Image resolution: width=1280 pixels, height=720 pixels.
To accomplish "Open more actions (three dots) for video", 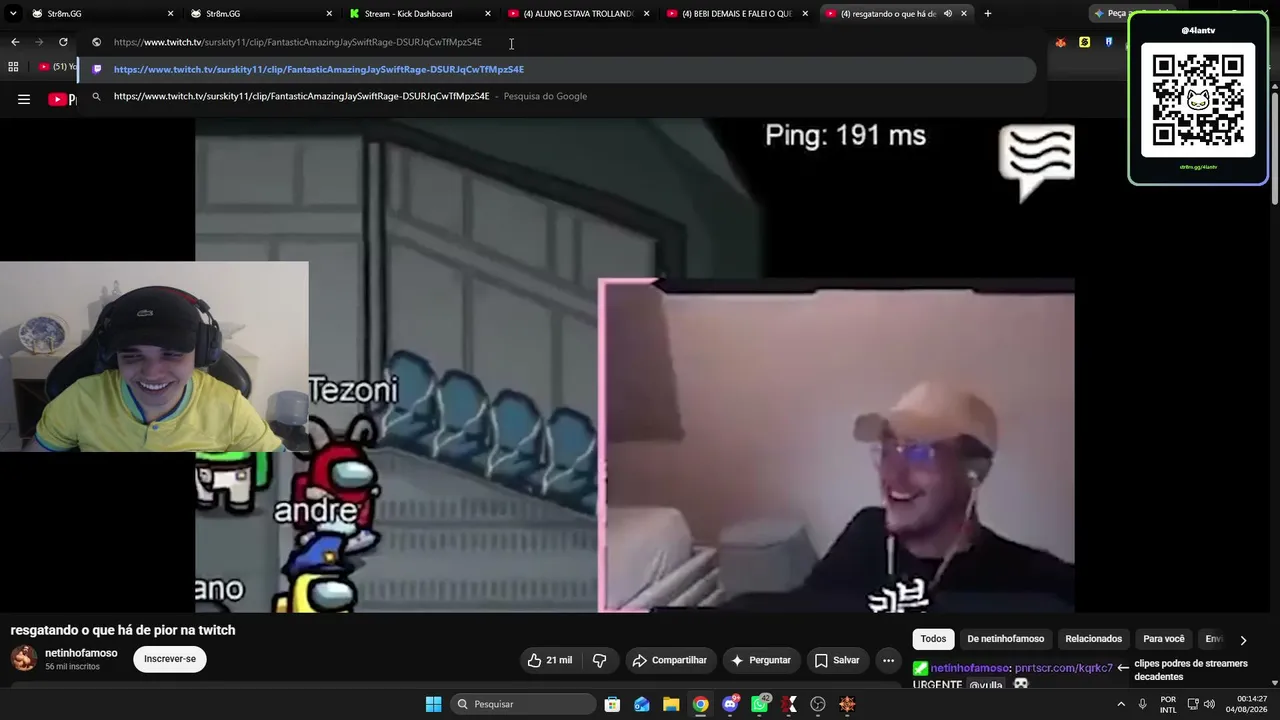I will (888, 660).
